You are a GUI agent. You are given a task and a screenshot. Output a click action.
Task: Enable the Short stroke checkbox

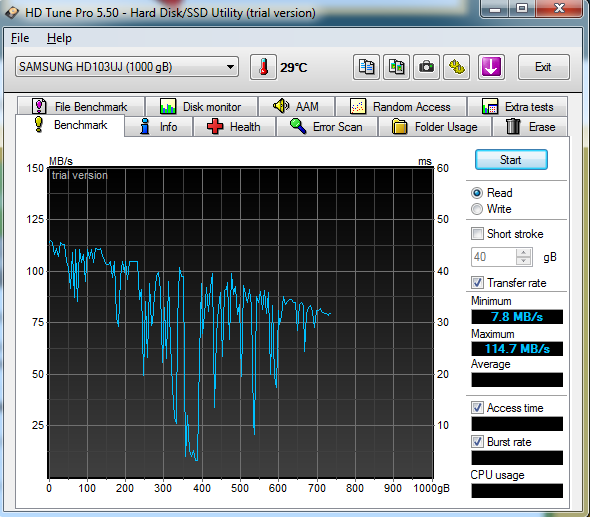(477, 234)
